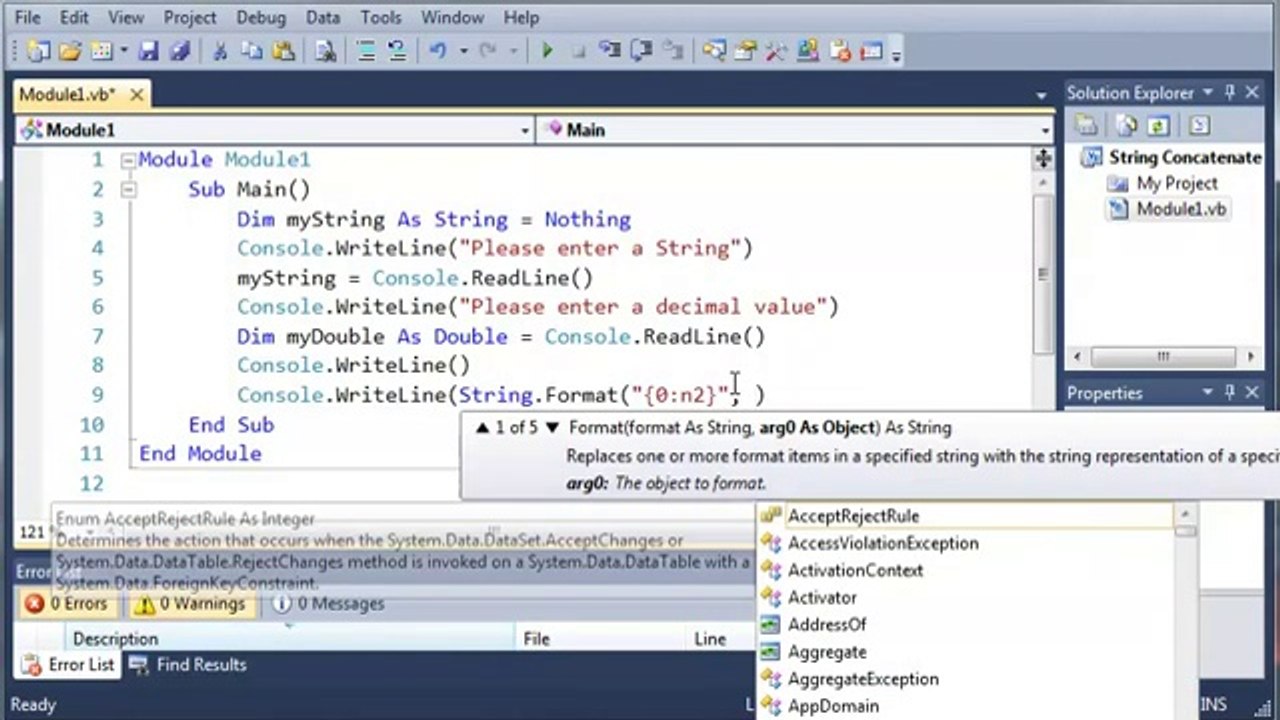This screenshot has height=720, width=1280.
Task: Click the Cut scissors icon
Action: coord(221,51)
